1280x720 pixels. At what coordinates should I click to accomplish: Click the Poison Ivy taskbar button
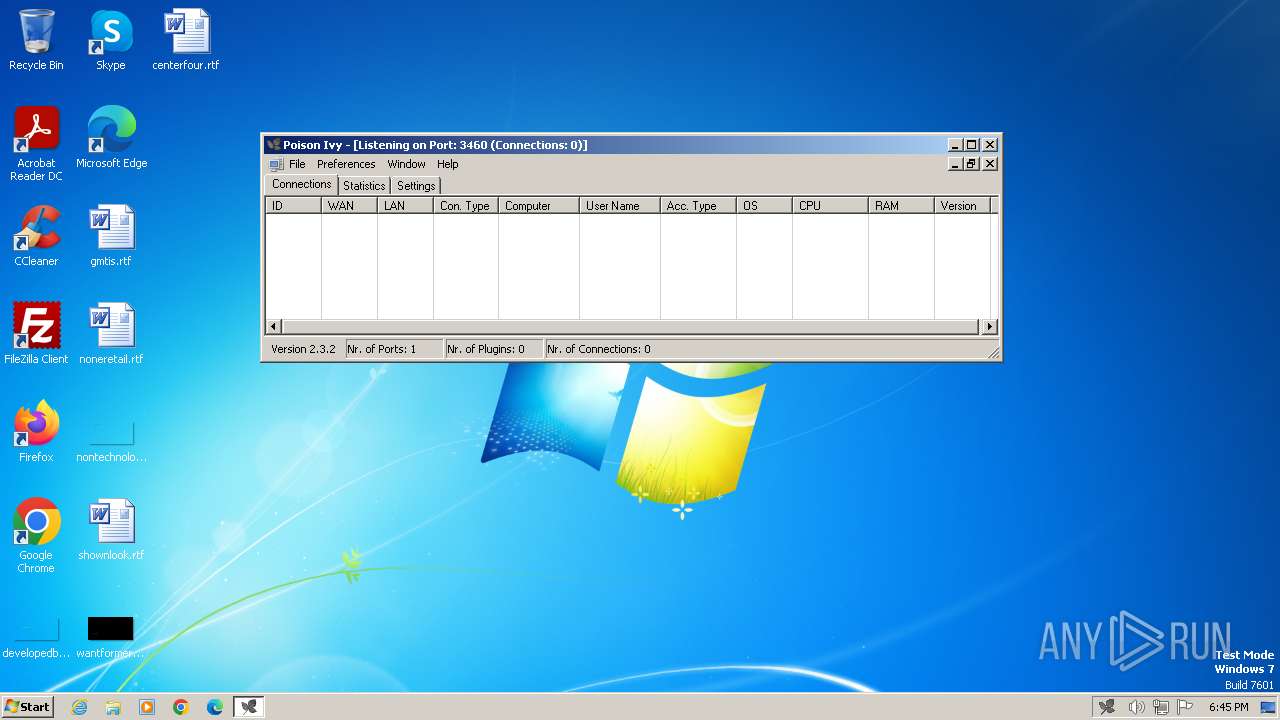(249, 707)
